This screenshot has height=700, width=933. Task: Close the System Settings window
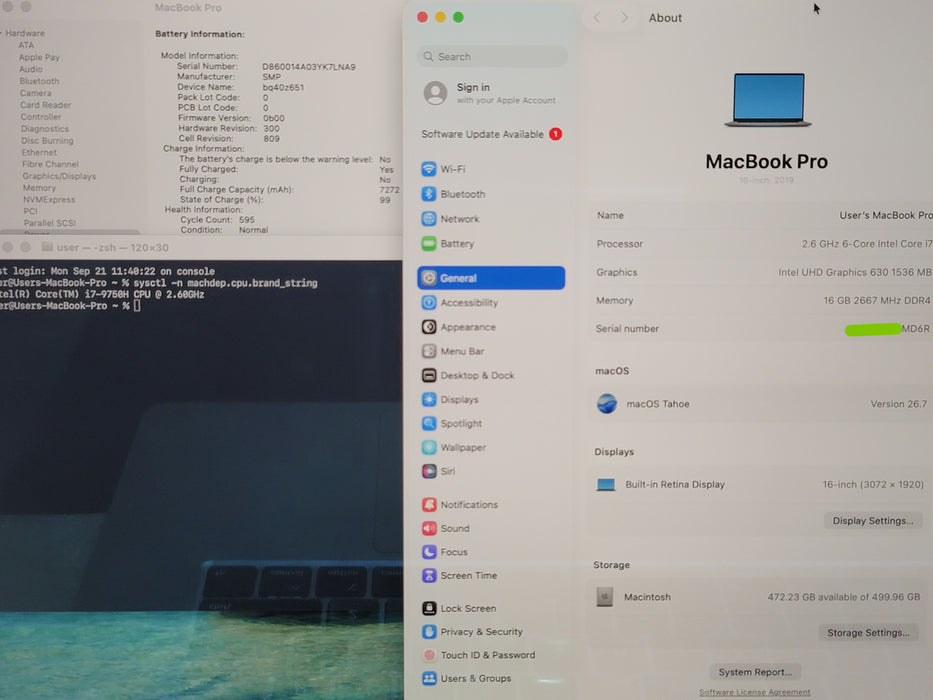[422, 17]
